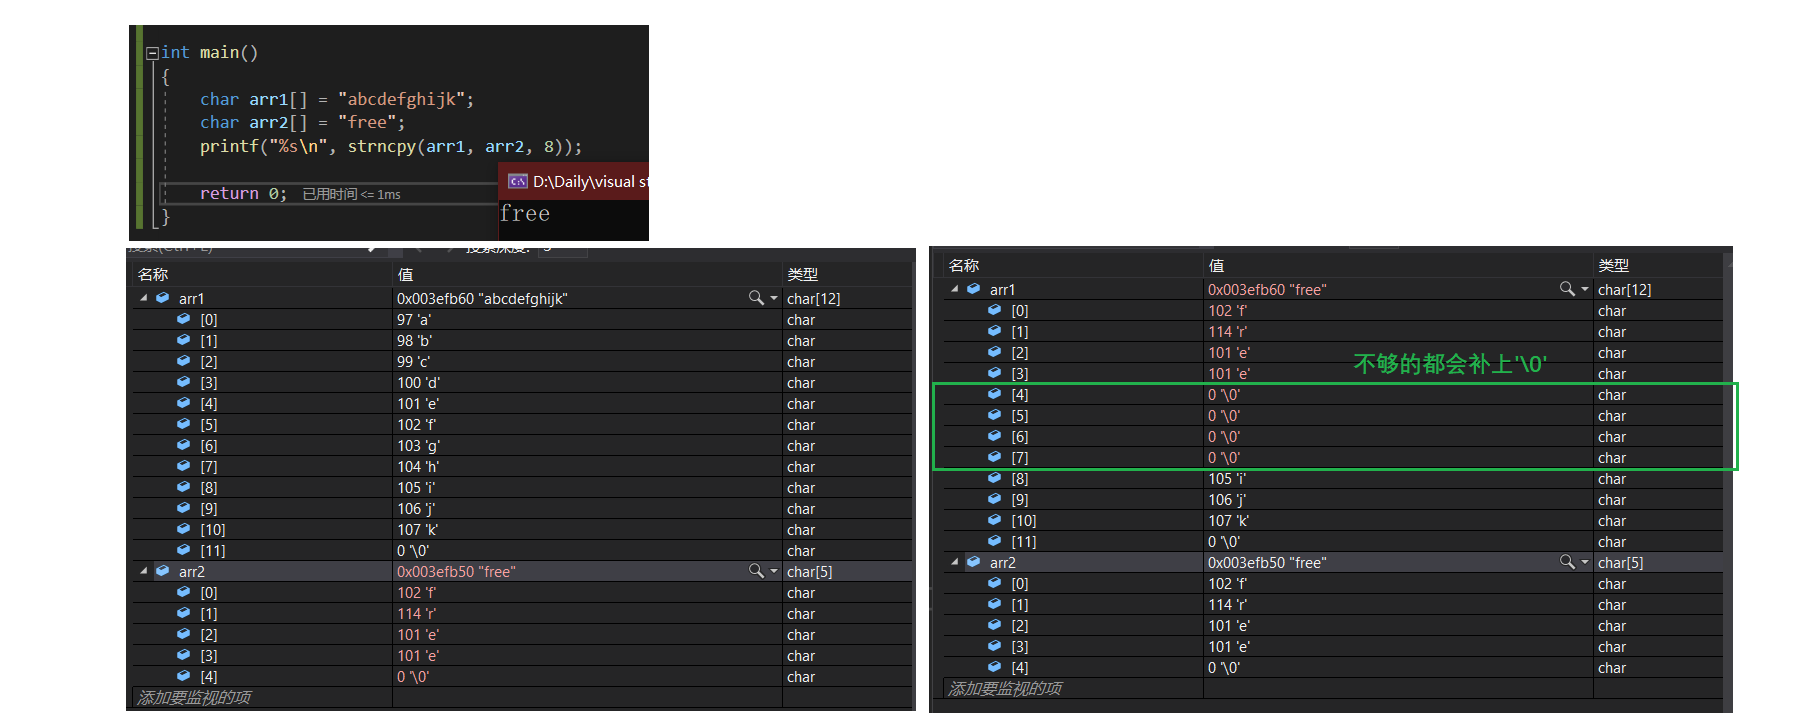Image resolution: width=1818 pixels, height=728 pixels.
Task: Click the console window icon beside D:\Daily
Action: (518, 181)
